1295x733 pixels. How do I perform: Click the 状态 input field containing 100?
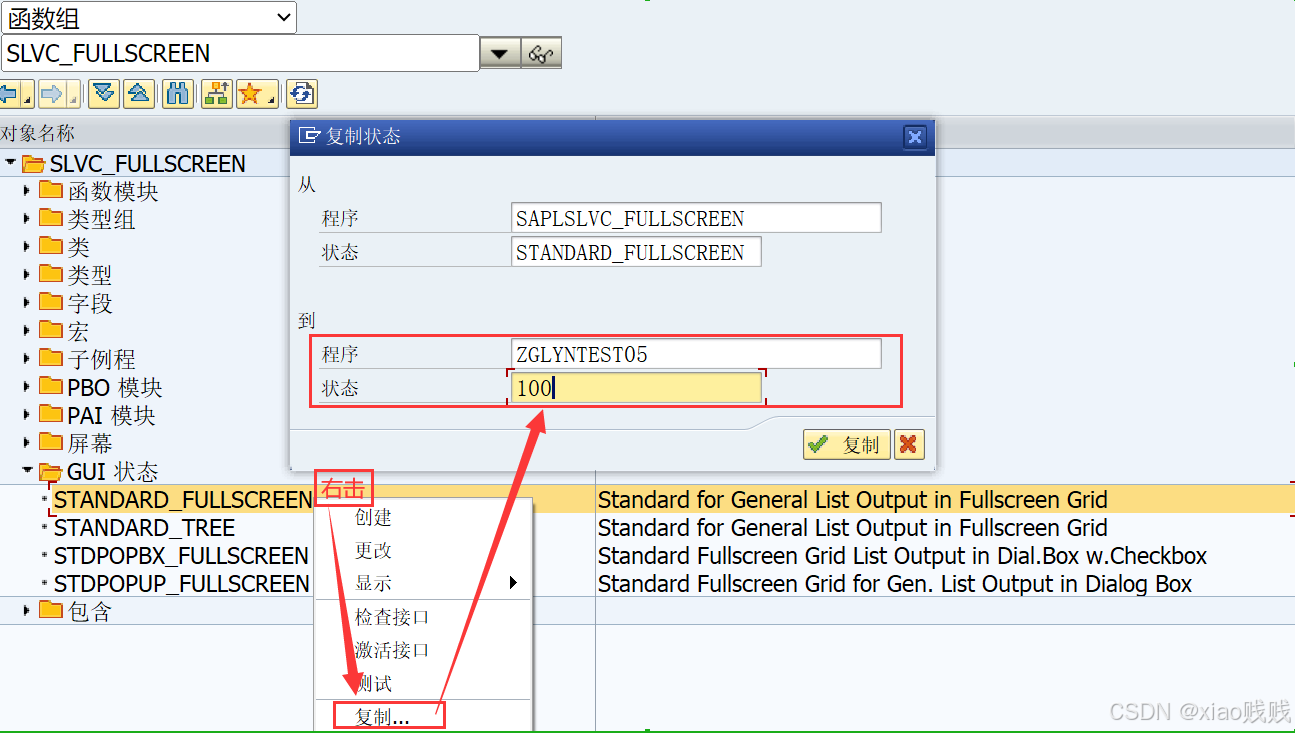(636, 386)
